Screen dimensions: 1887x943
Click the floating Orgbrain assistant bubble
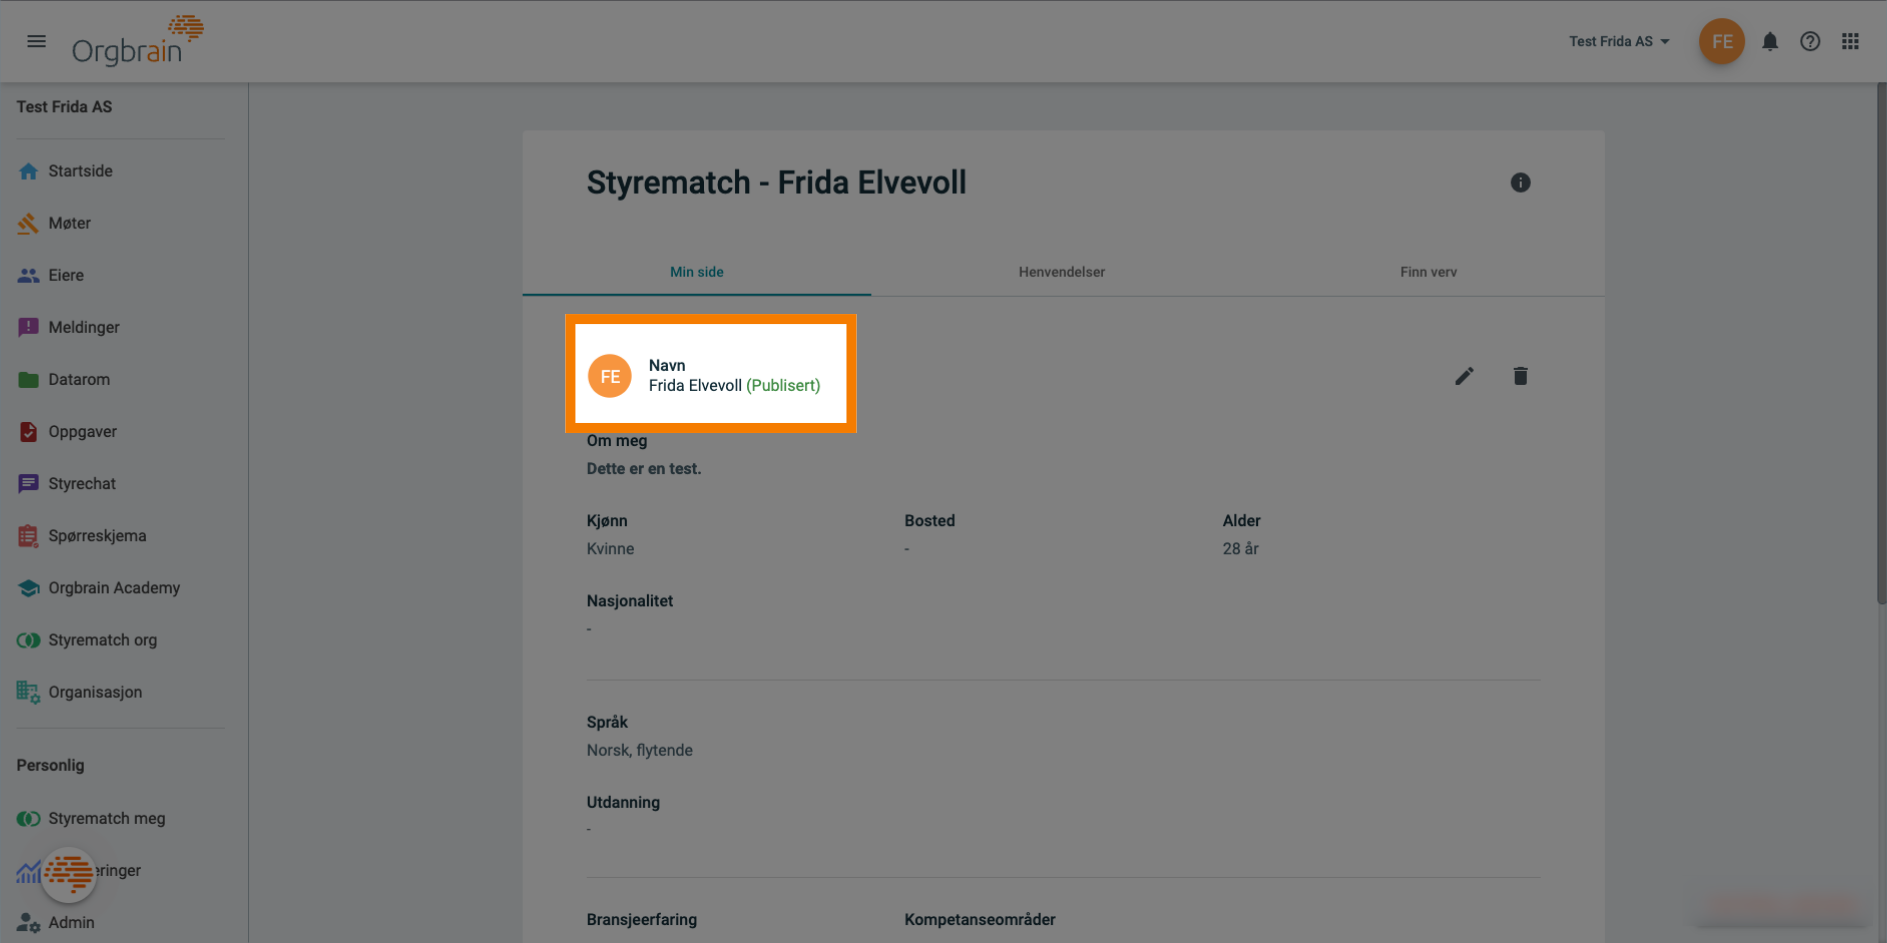[68, 874]
